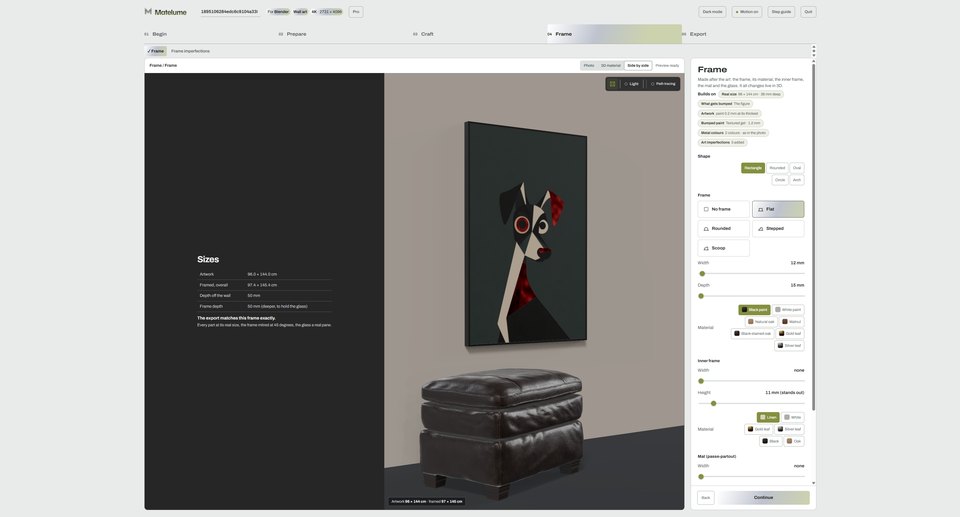
Task: Click the Back button
Action: click(706, 497)
